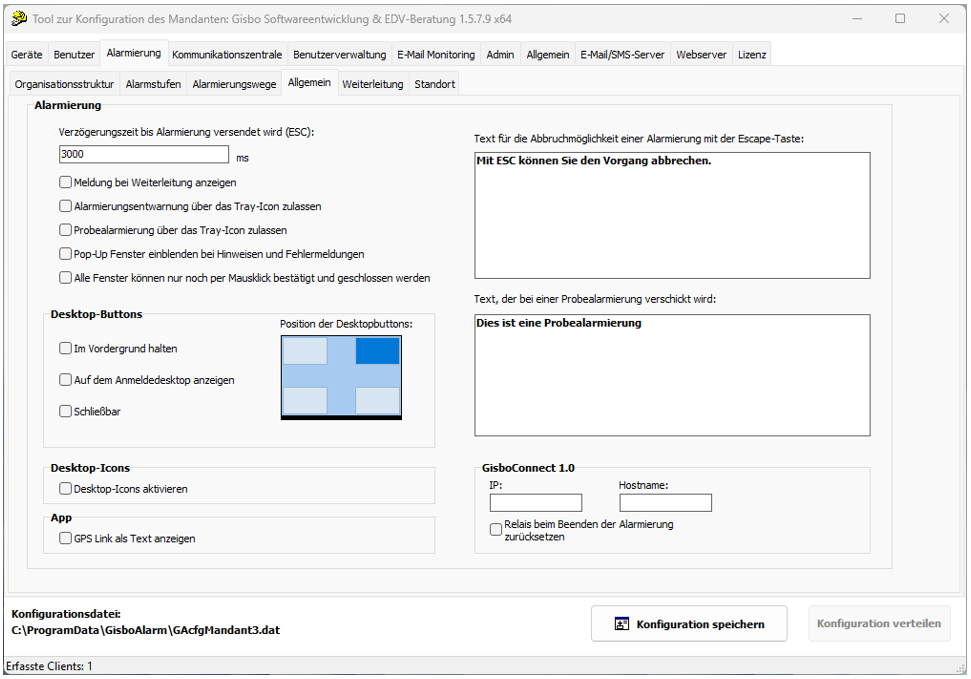Open the Geräte tab
Viewport: 971px width, 679px height.
tap(27, 55)
